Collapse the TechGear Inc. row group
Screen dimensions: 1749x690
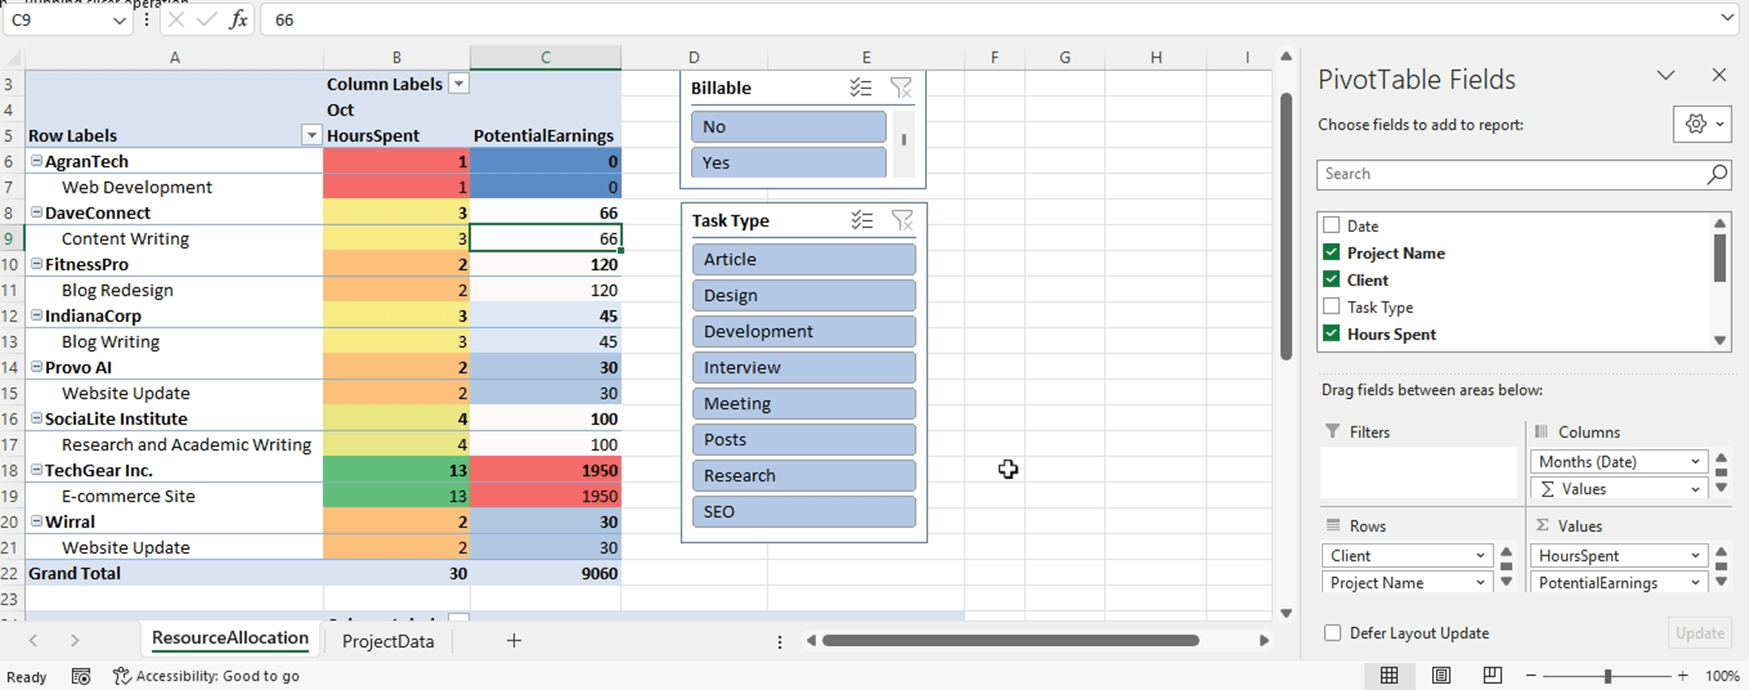[x=36, y=470]
